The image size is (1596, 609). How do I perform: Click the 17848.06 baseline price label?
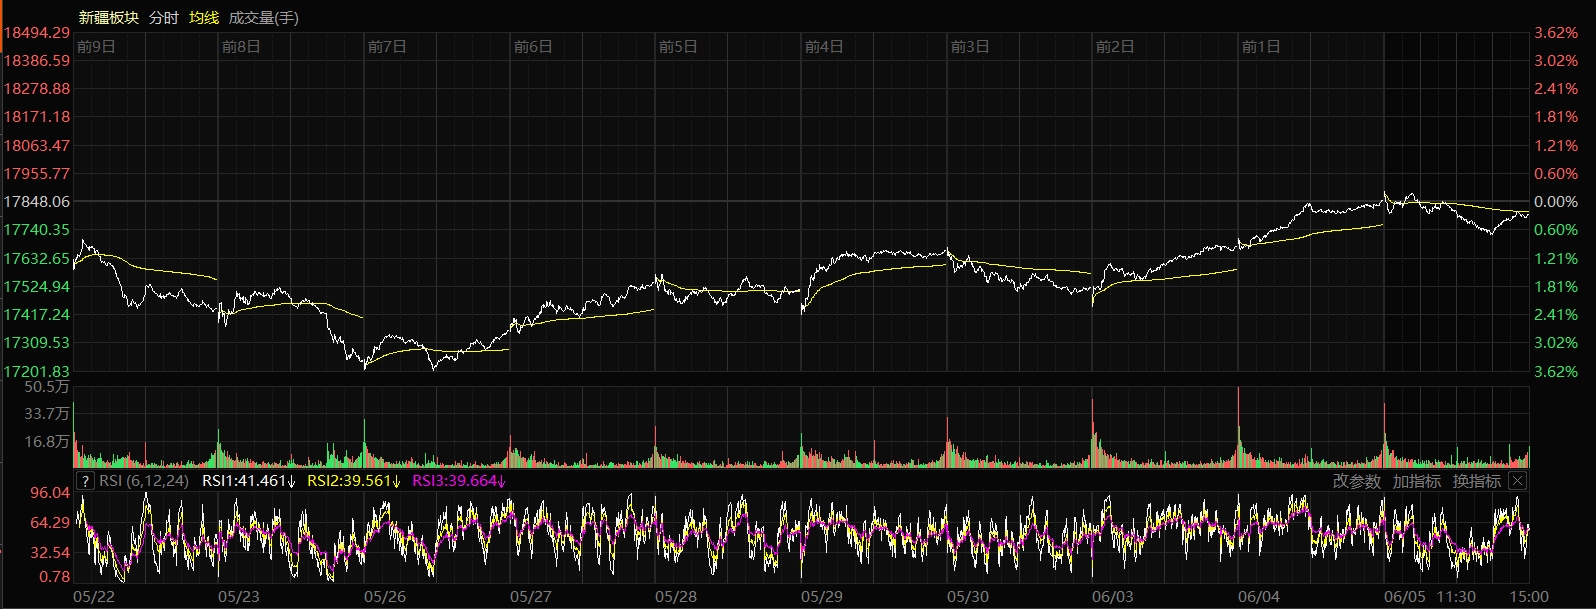pyautogui.click(x=37, y=202)
